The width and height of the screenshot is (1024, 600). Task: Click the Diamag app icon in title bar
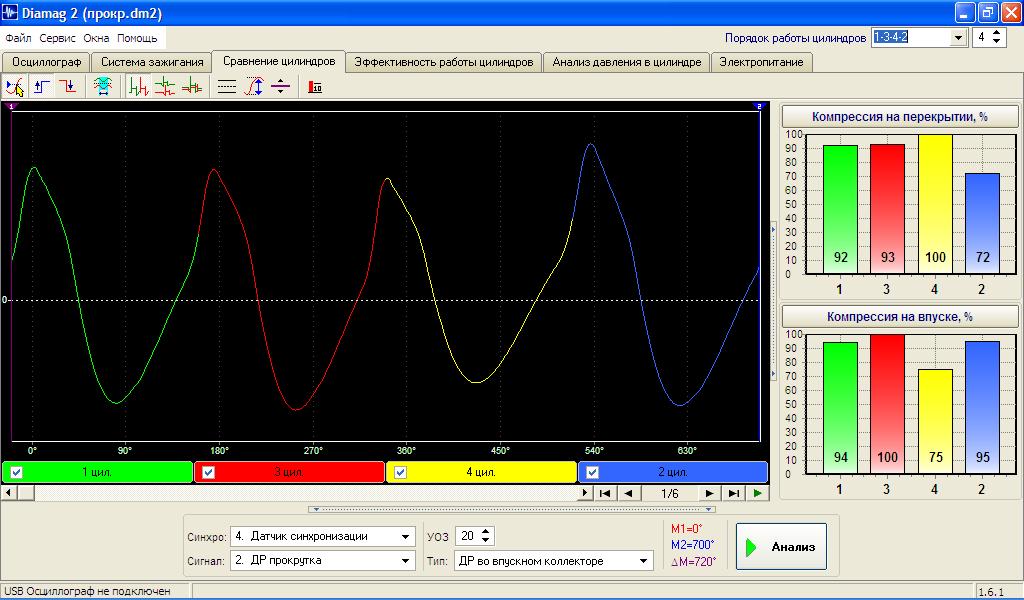(x=10, y=12)
